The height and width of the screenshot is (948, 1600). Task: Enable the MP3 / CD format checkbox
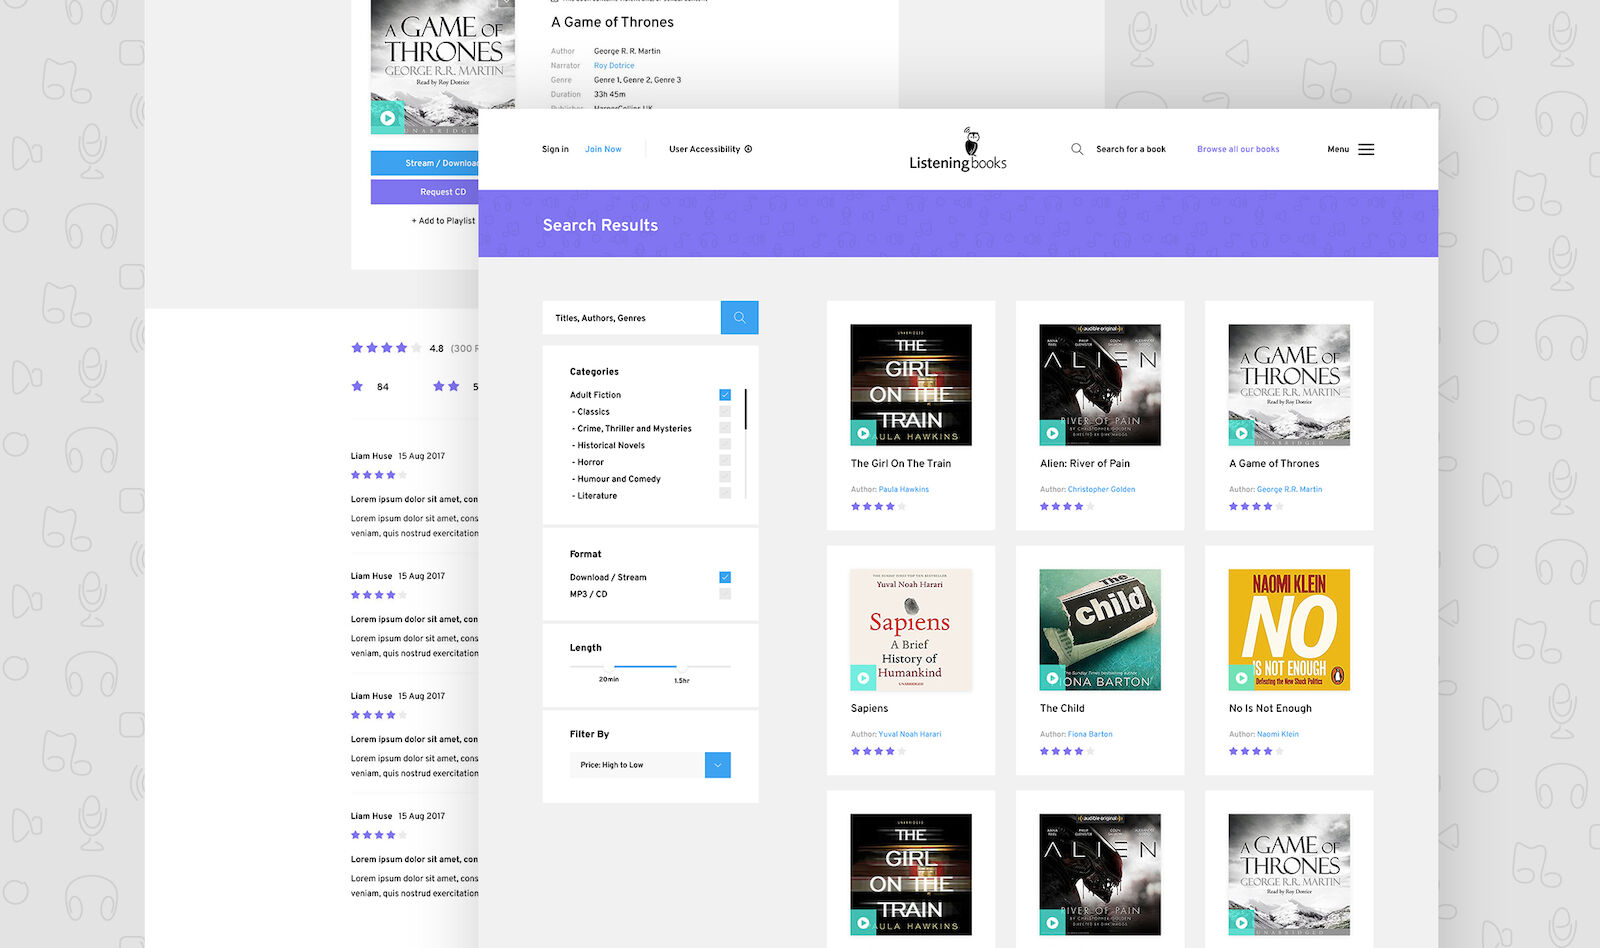725,594
